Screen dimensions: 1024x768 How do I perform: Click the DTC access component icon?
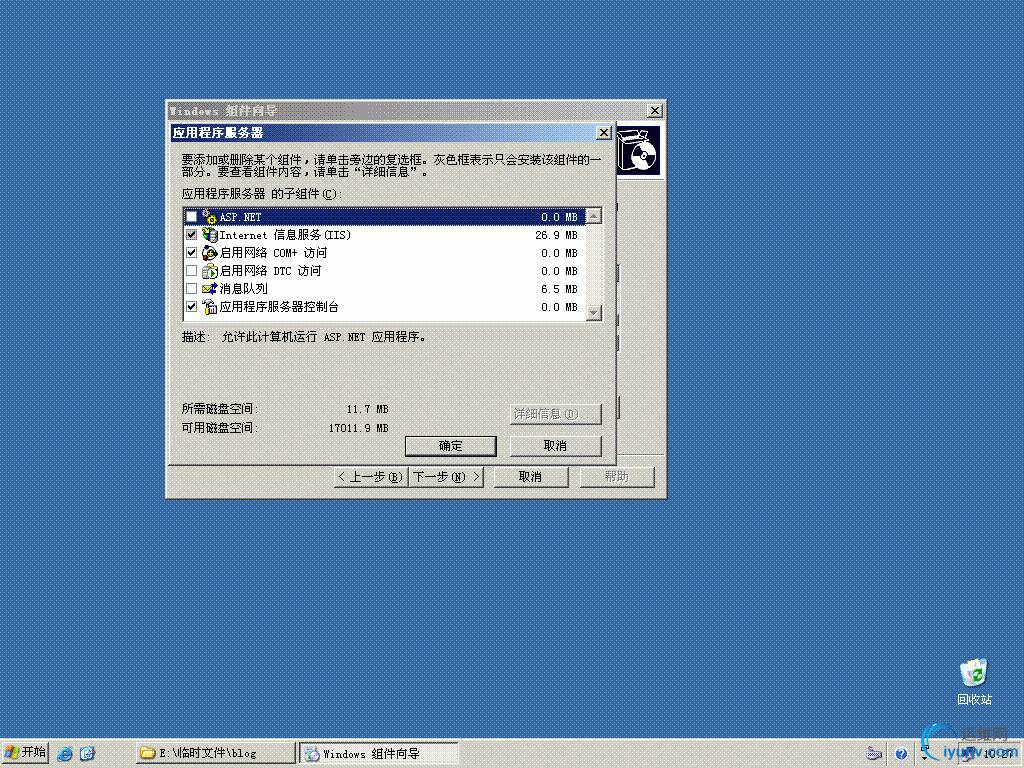click(209, 270)
